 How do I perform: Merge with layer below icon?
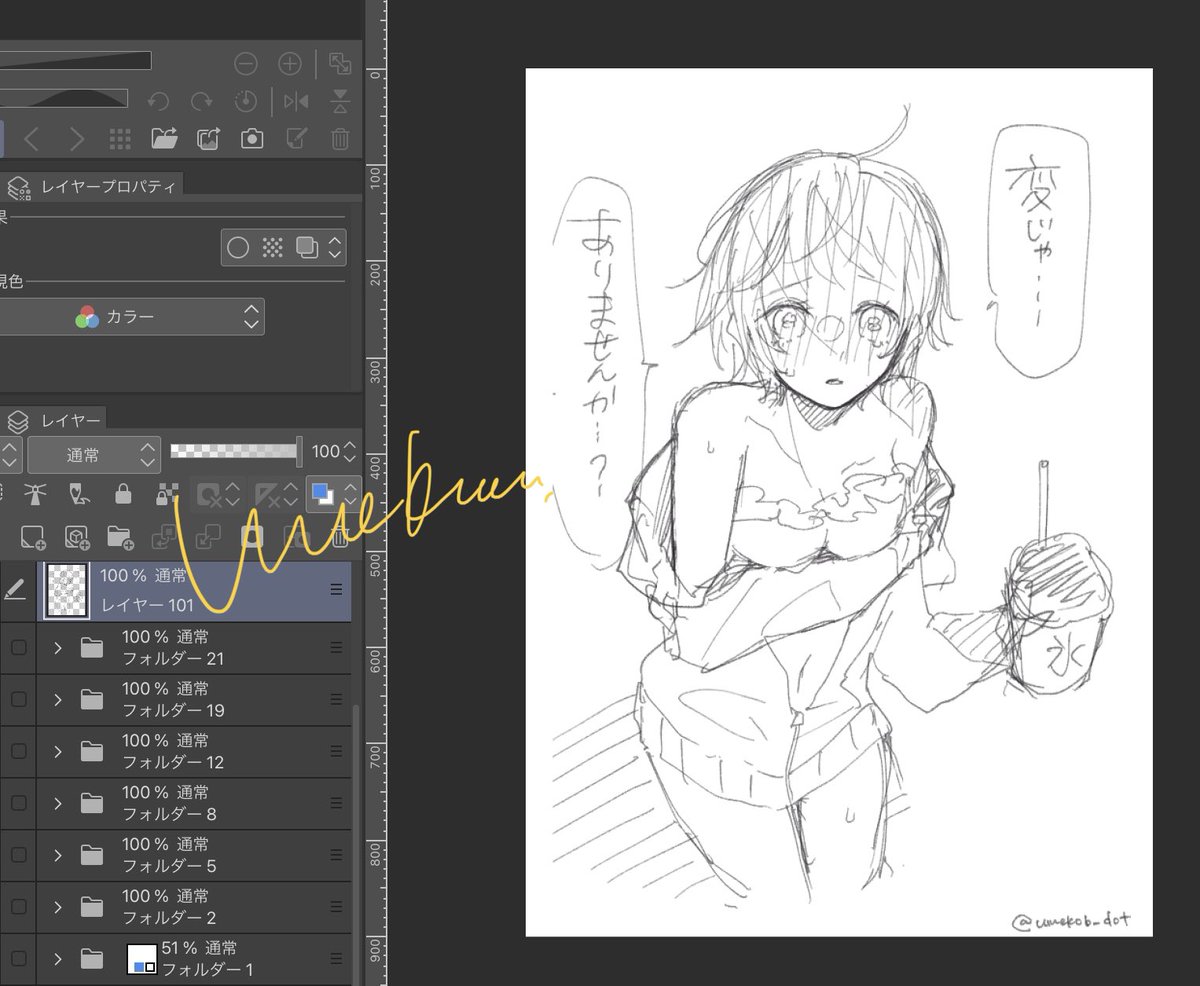[x=208, y=538]
